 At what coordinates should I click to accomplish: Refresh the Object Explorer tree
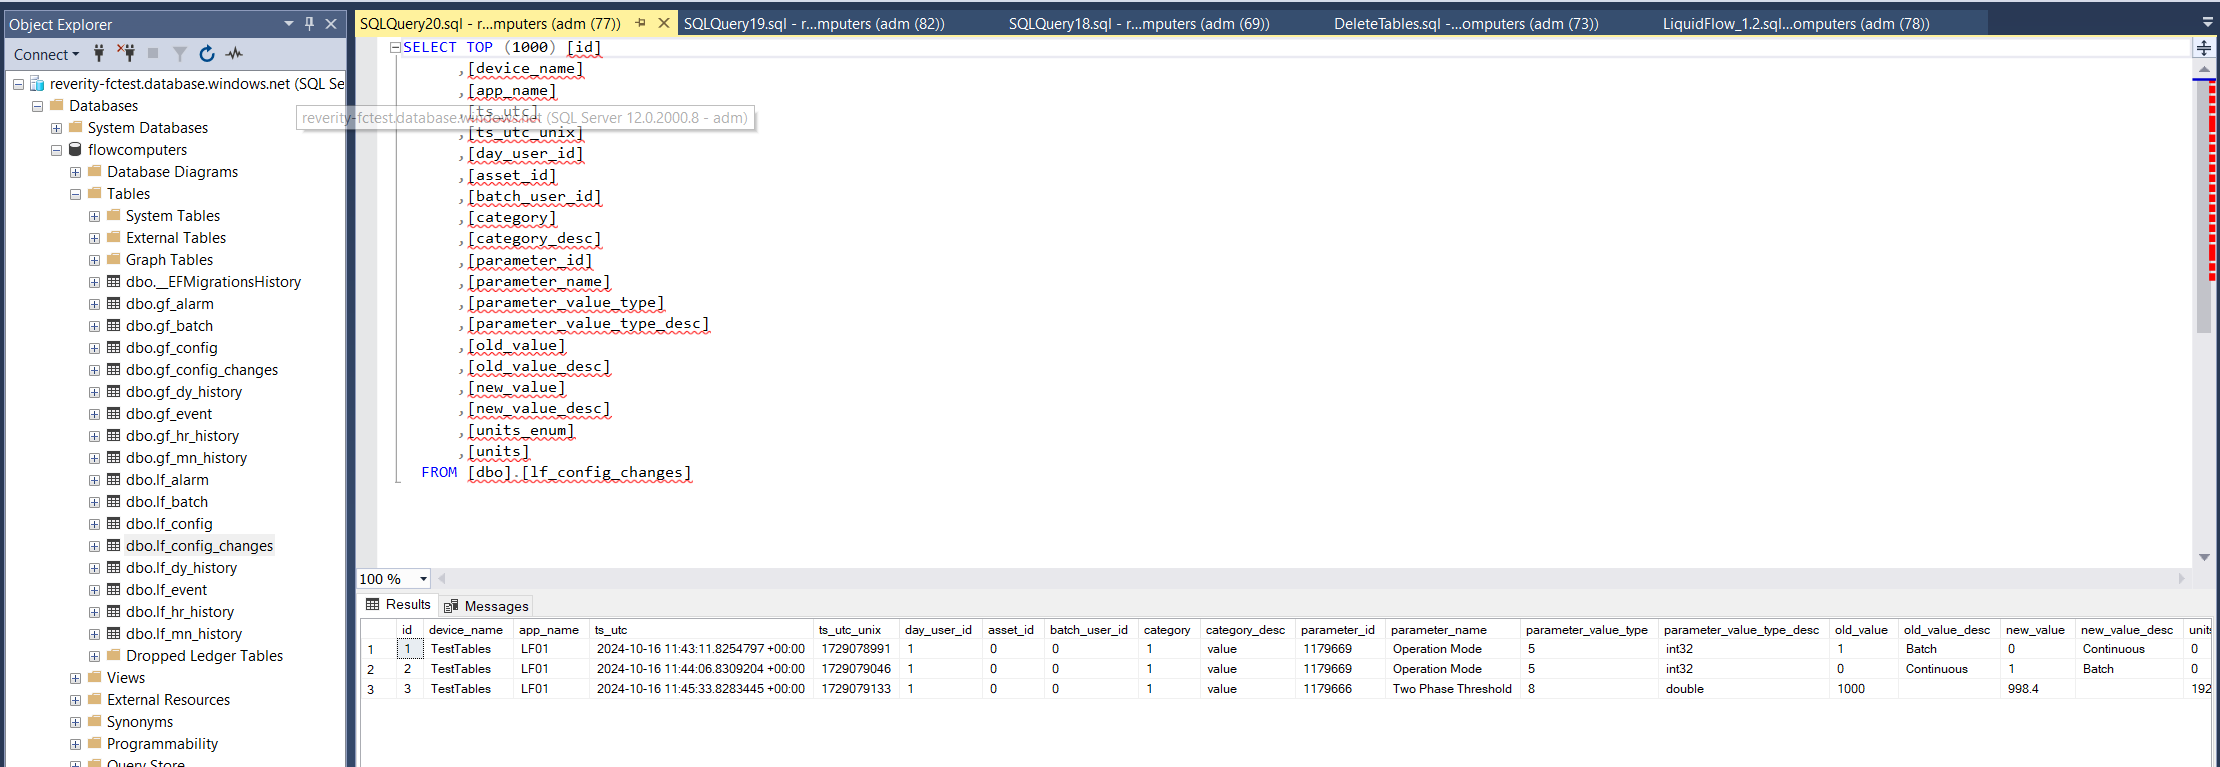coord(207,54)
